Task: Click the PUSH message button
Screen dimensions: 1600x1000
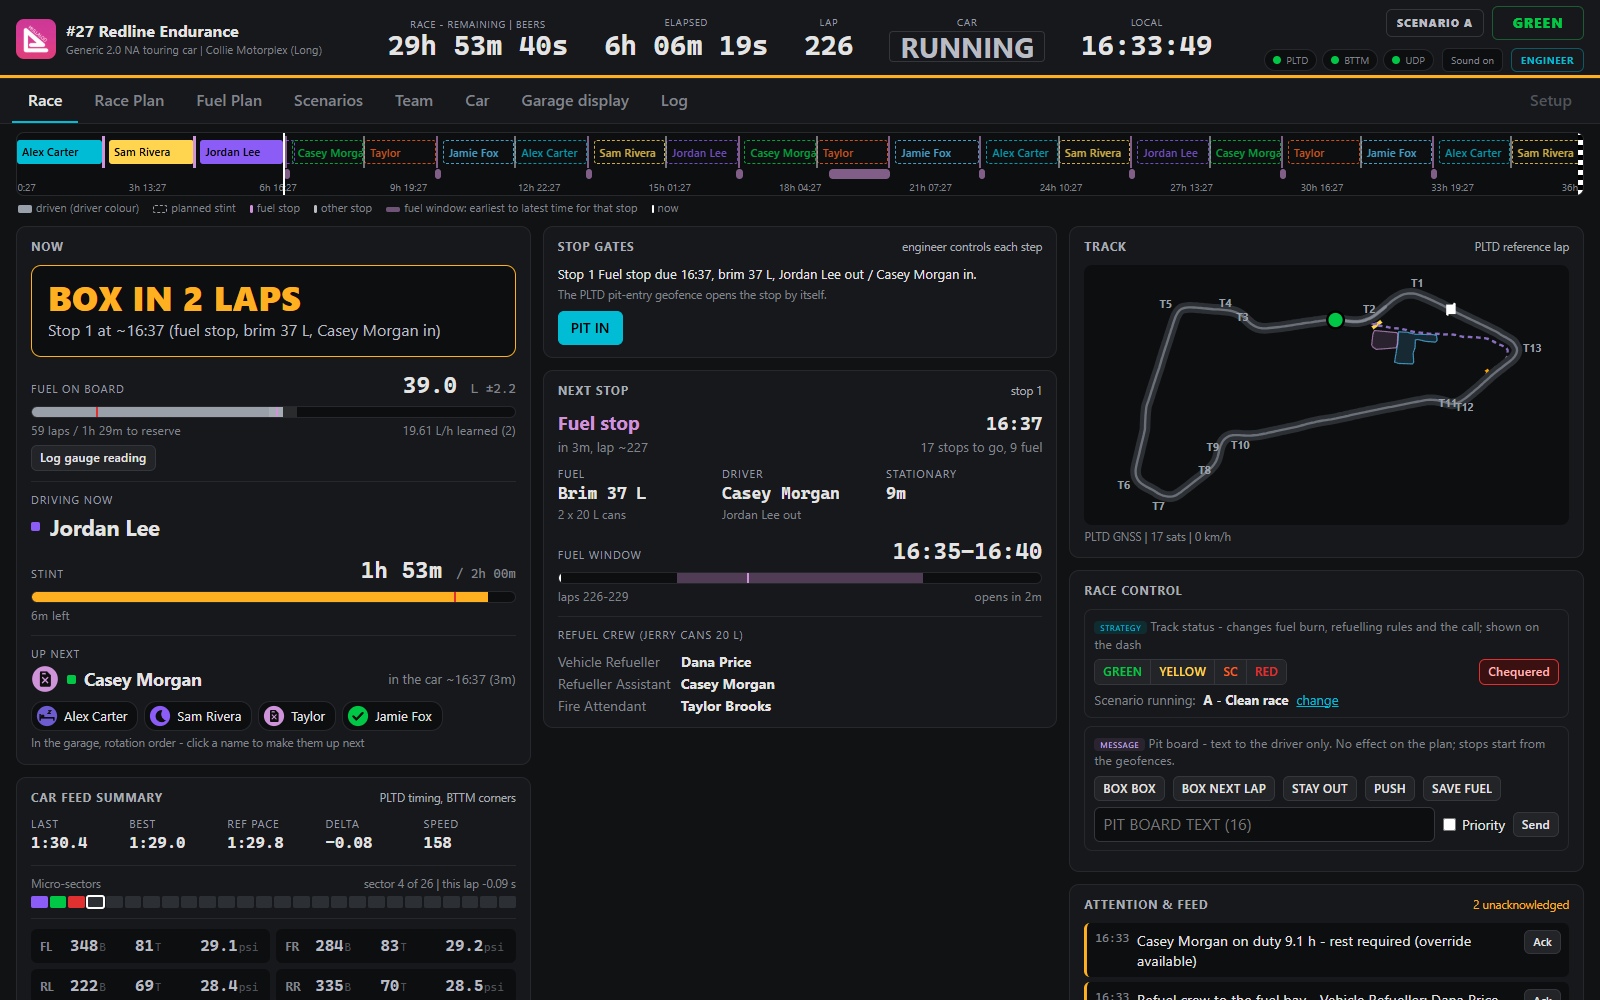Action: 1389,789
